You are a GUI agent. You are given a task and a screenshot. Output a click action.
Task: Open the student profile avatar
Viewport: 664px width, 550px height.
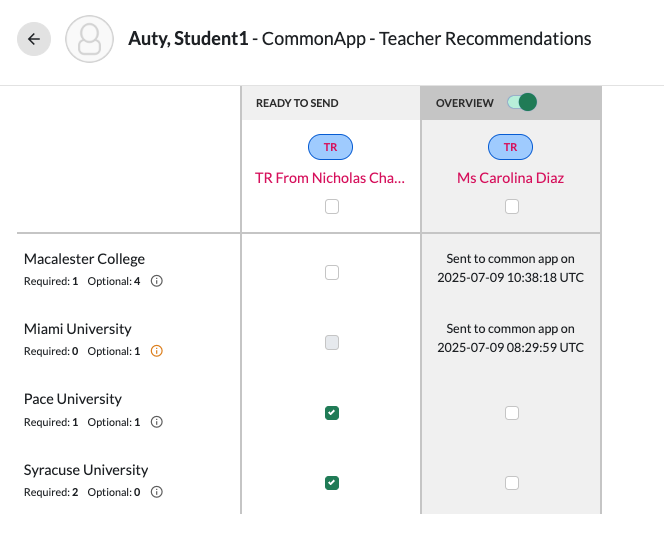click(89, 39)
